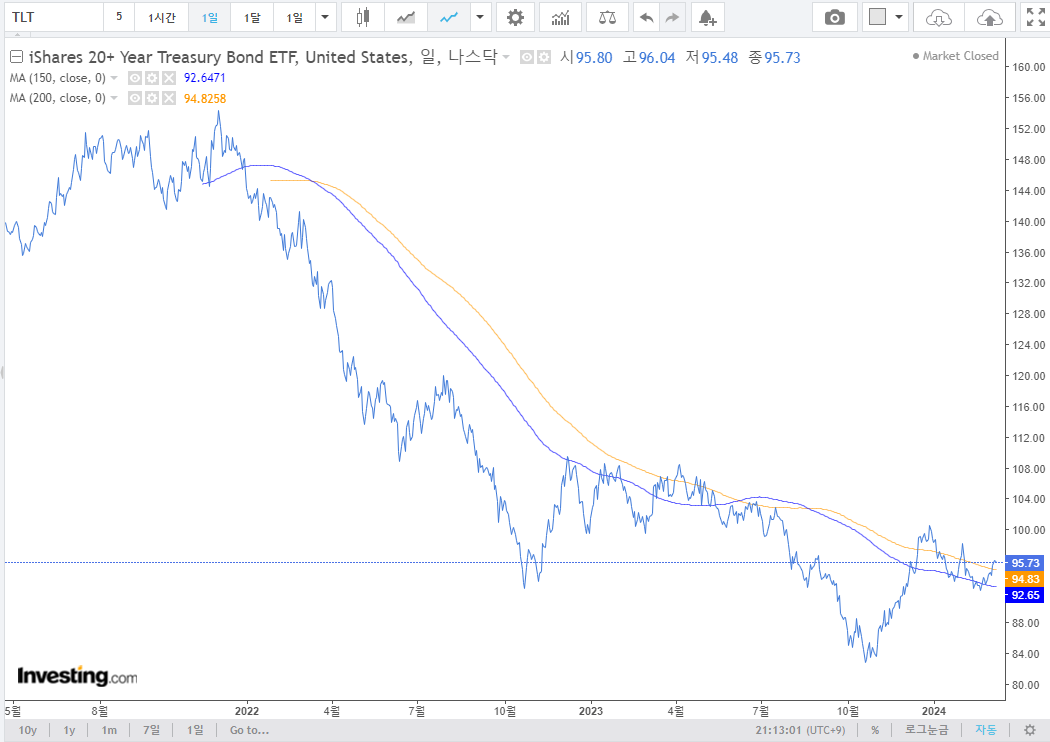The image size is (1050, 742).
Task: Remove the MA 150 indicator with X
Action: tap(169, 78)
